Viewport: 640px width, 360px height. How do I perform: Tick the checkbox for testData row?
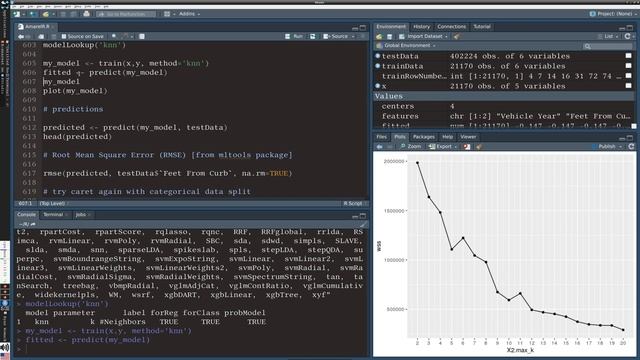tap(629, 56)
